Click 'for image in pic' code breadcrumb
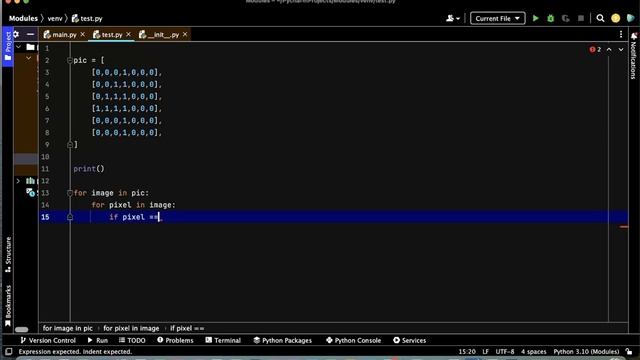Screen dimensions: 640x360 pos(68,328)
